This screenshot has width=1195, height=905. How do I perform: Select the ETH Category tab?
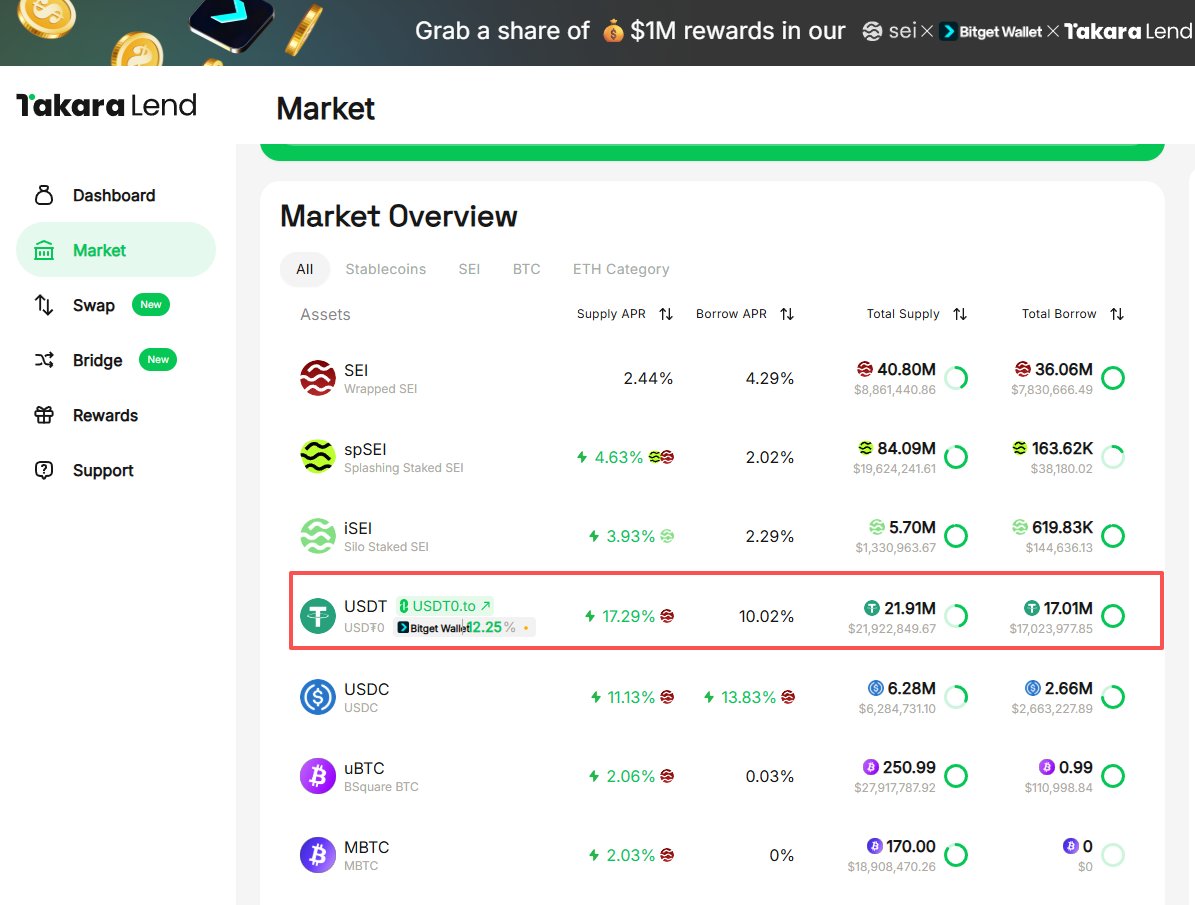point(620,269)
